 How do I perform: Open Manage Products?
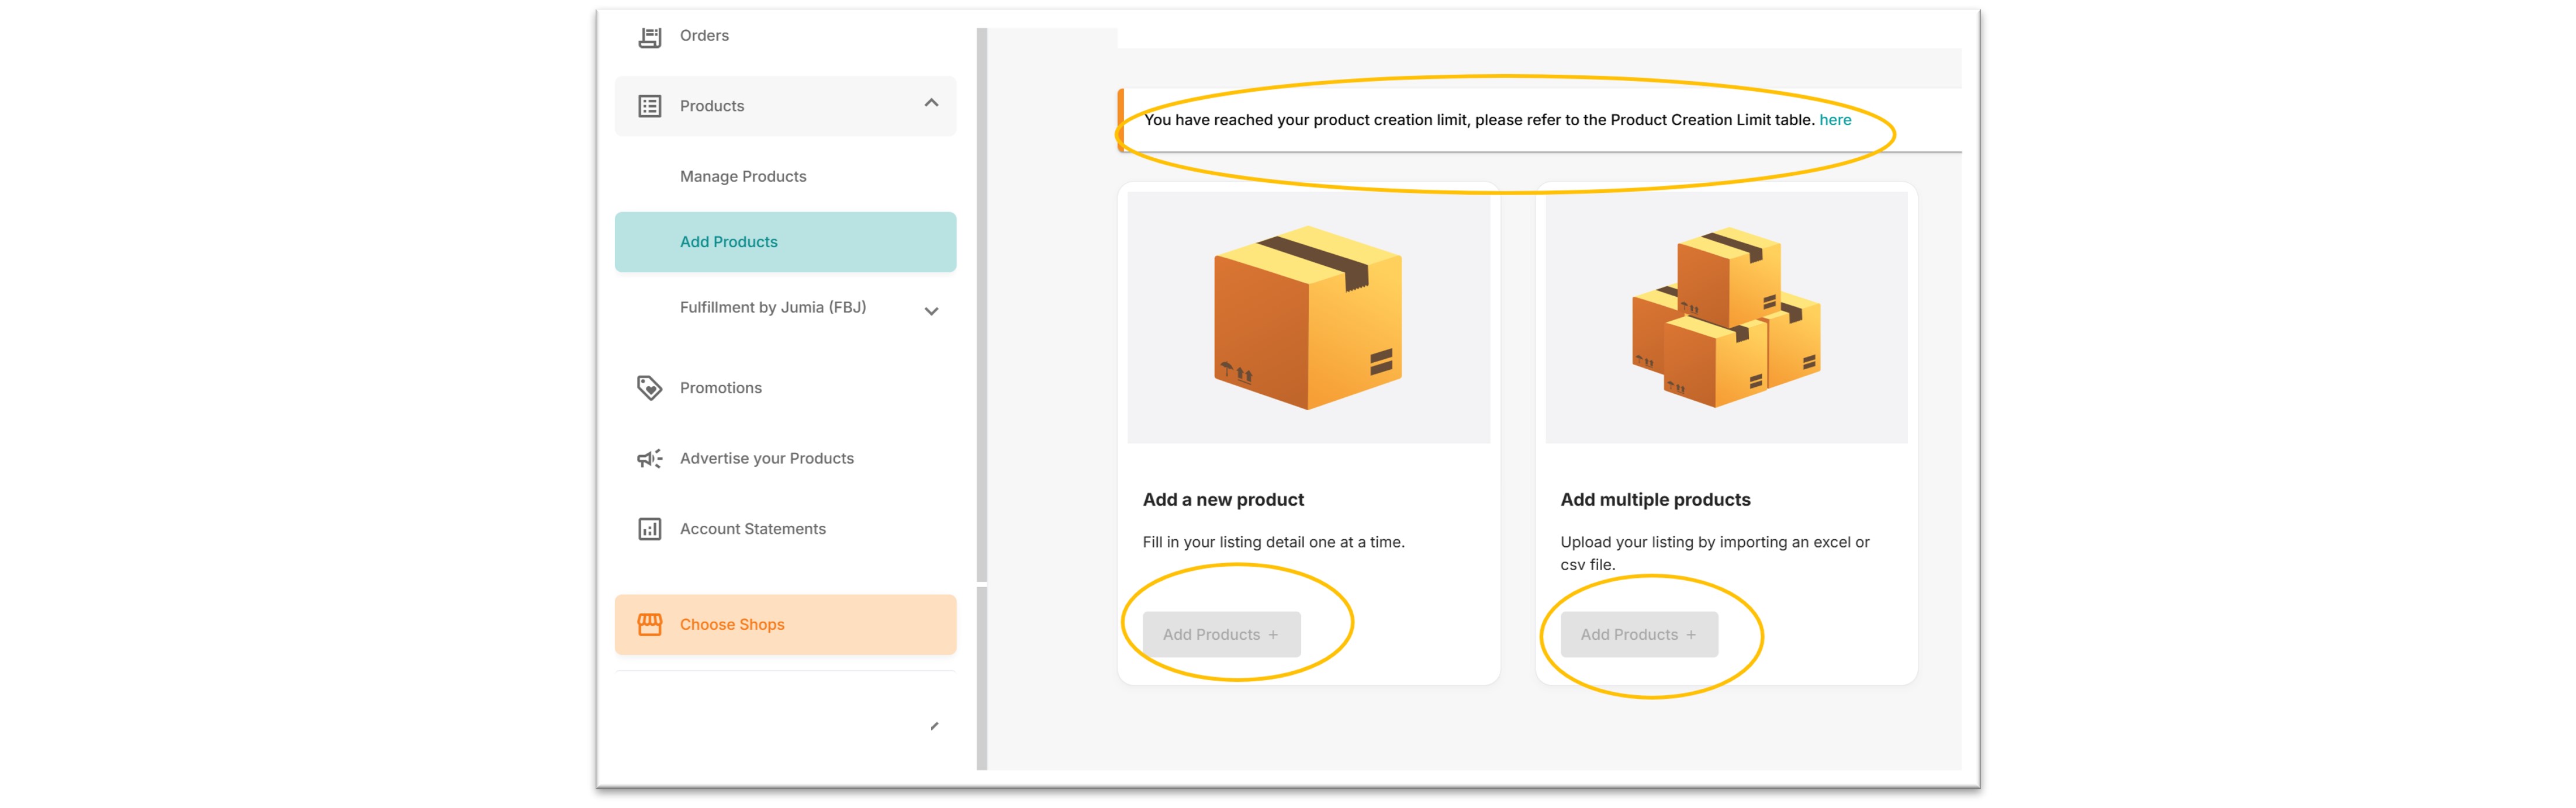pyautogui.click(x=743, y=176)
